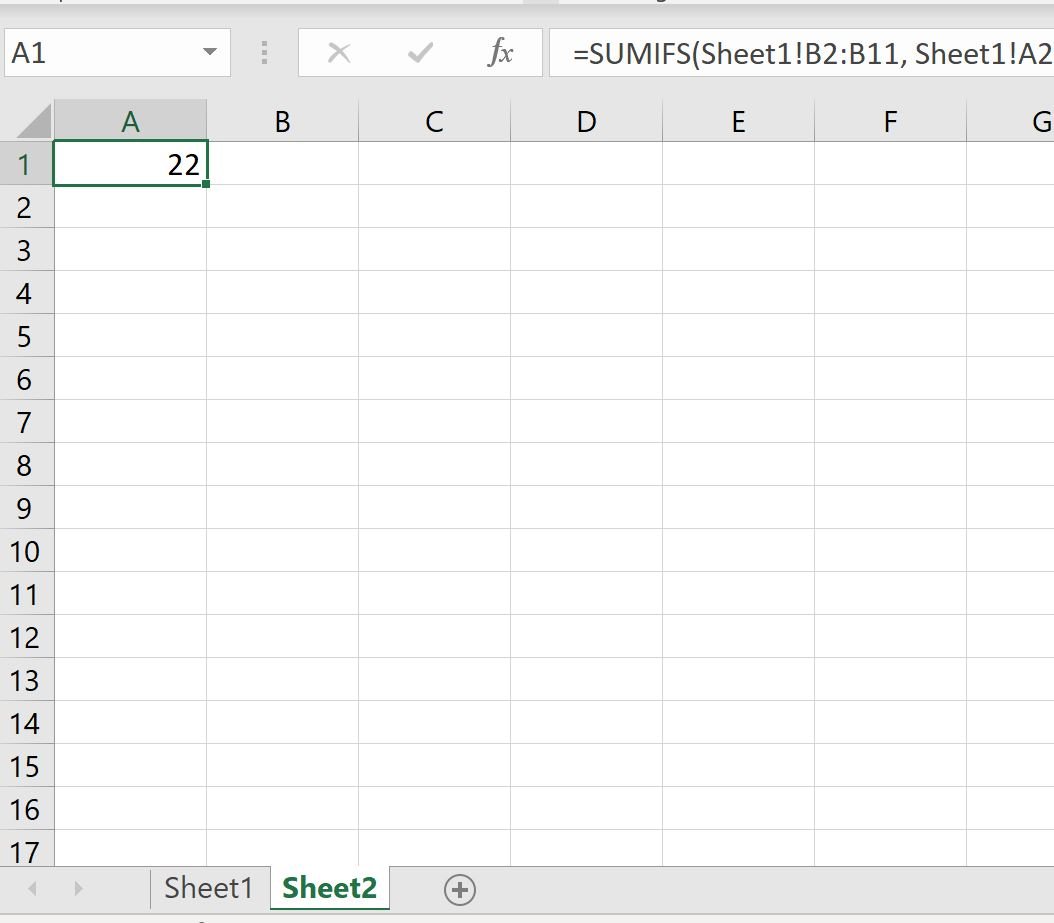Select column E header
Screen dimensions: 1054x923
(x=738, y=121)
